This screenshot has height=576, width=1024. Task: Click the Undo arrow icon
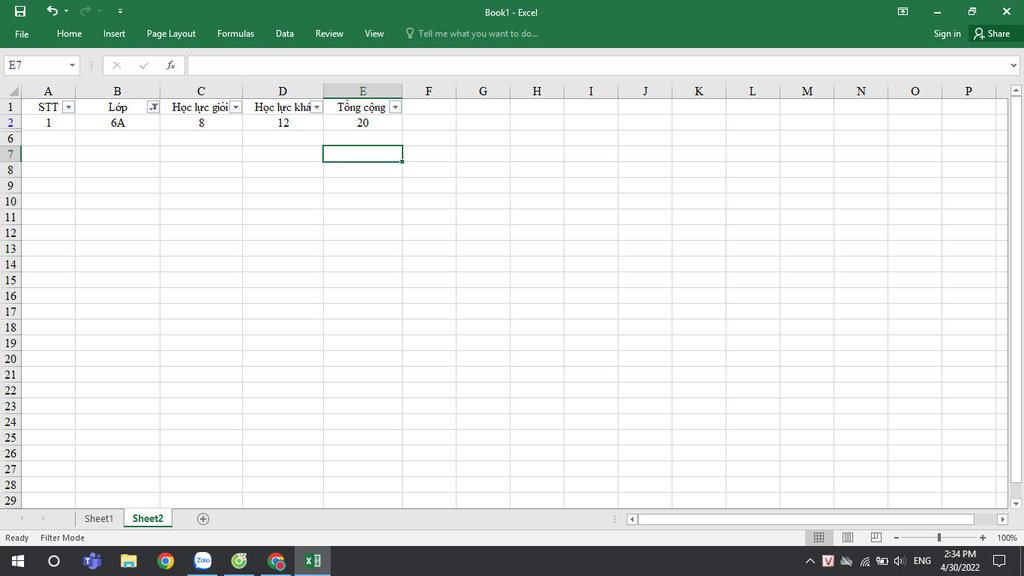click(52, 11)
